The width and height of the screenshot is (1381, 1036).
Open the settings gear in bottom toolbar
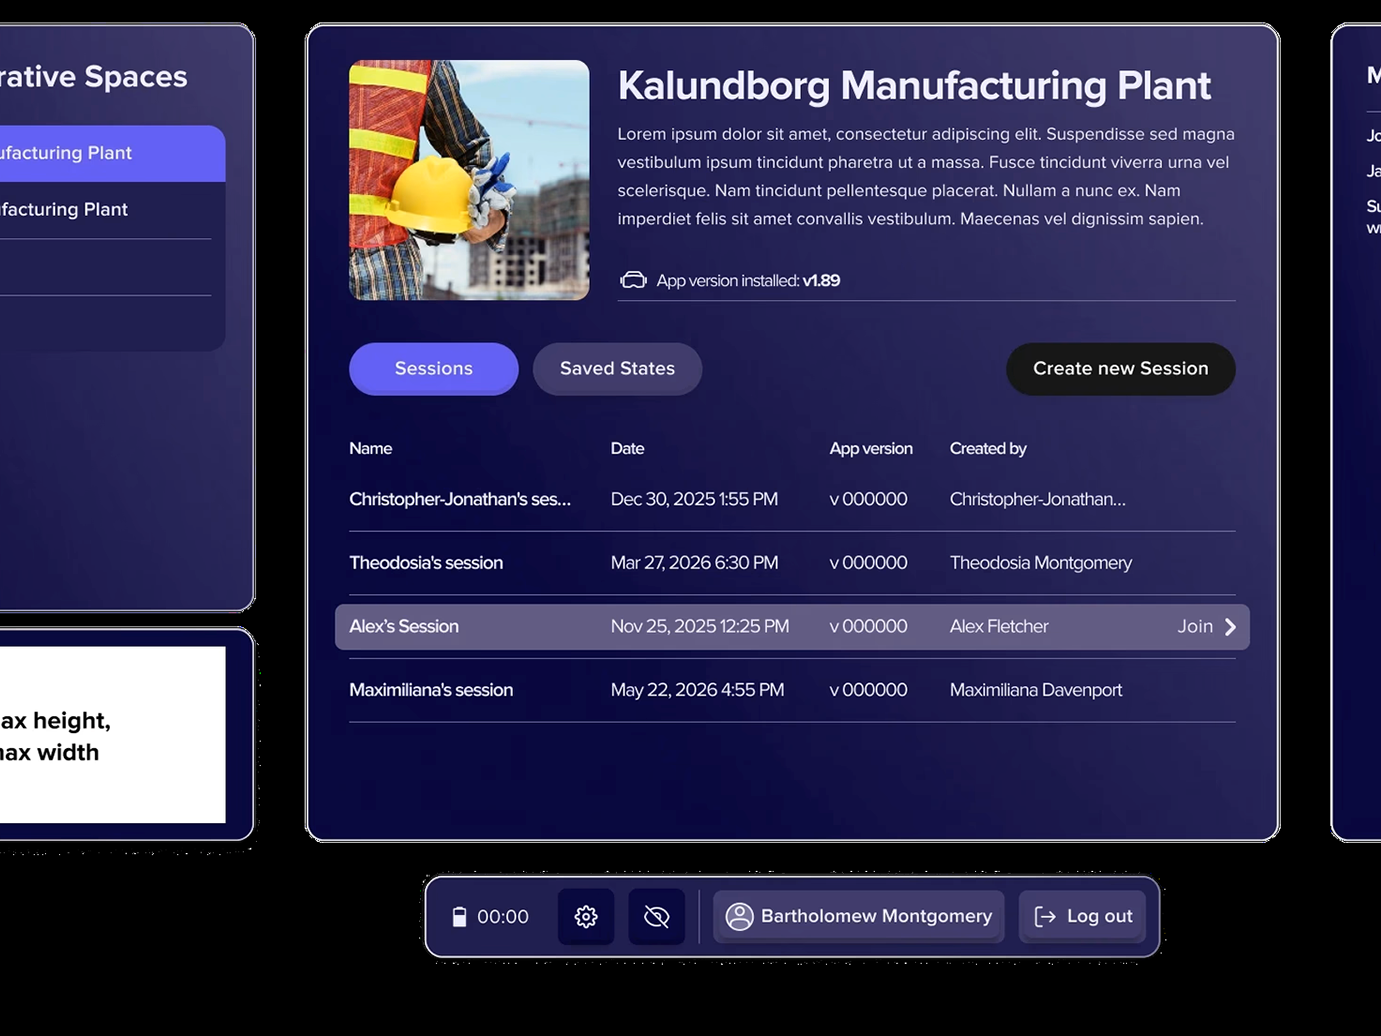[586, 916]
